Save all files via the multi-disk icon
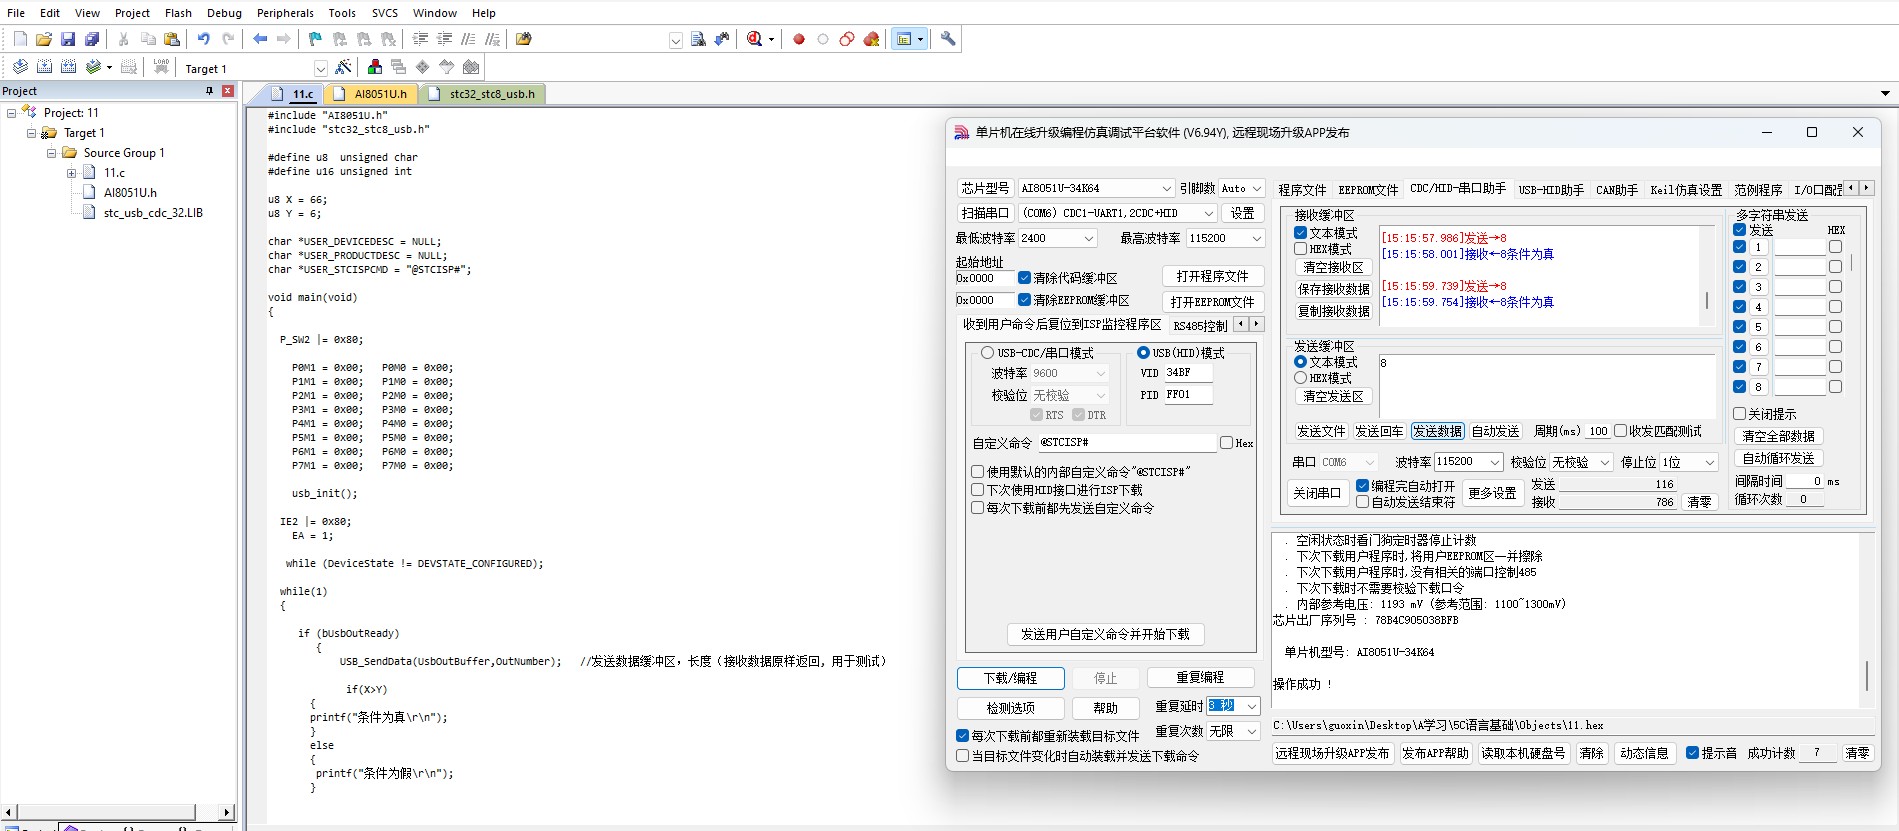The width and height of the screenshot is (1899, 831). click(92, 39)
